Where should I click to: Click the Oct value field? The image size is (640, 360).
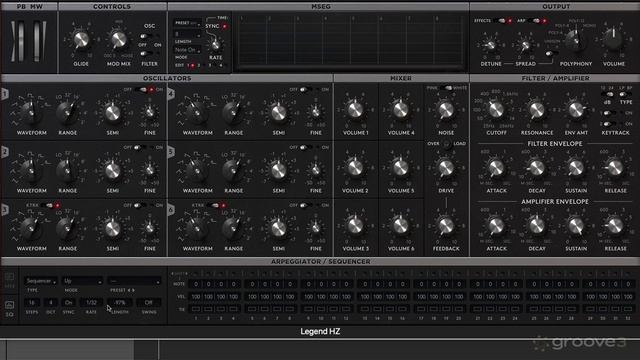tap(51, 302)
